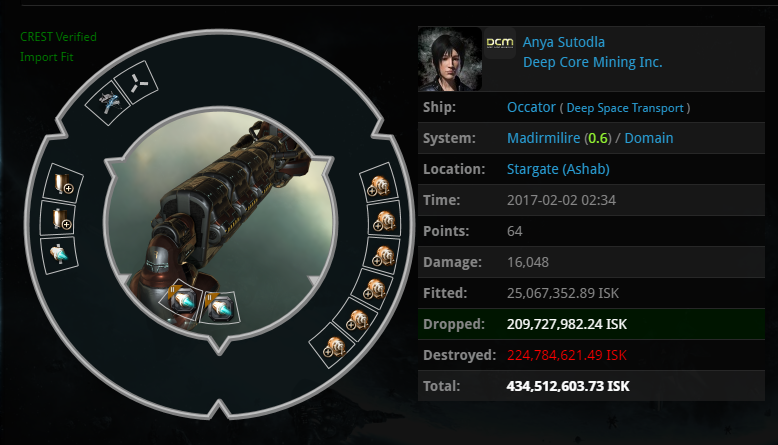Open Deep Core Mining Inc. corporation page
This screenshot has height=445, width=778.
coord(592,62)
